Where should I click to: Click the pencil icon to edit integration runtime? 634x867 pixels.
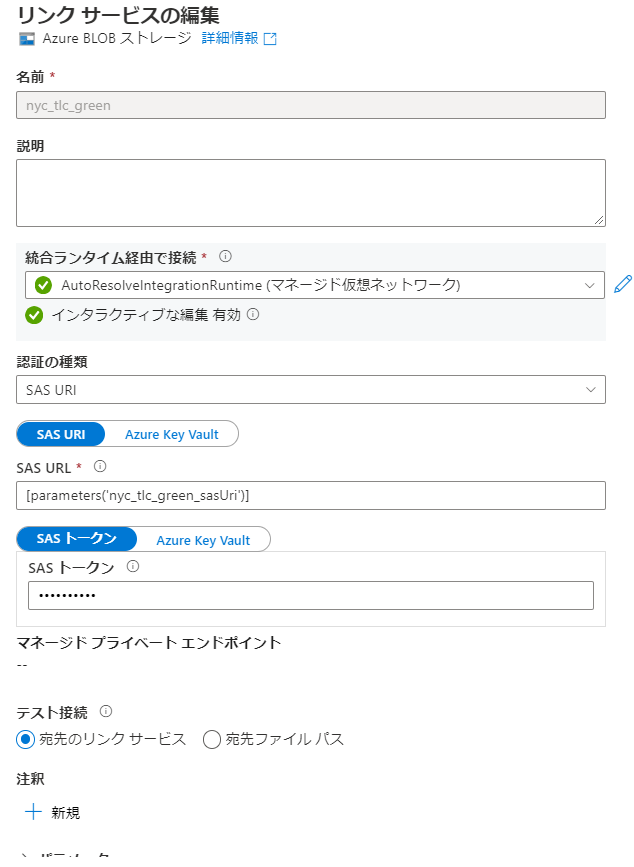[623, 285]
